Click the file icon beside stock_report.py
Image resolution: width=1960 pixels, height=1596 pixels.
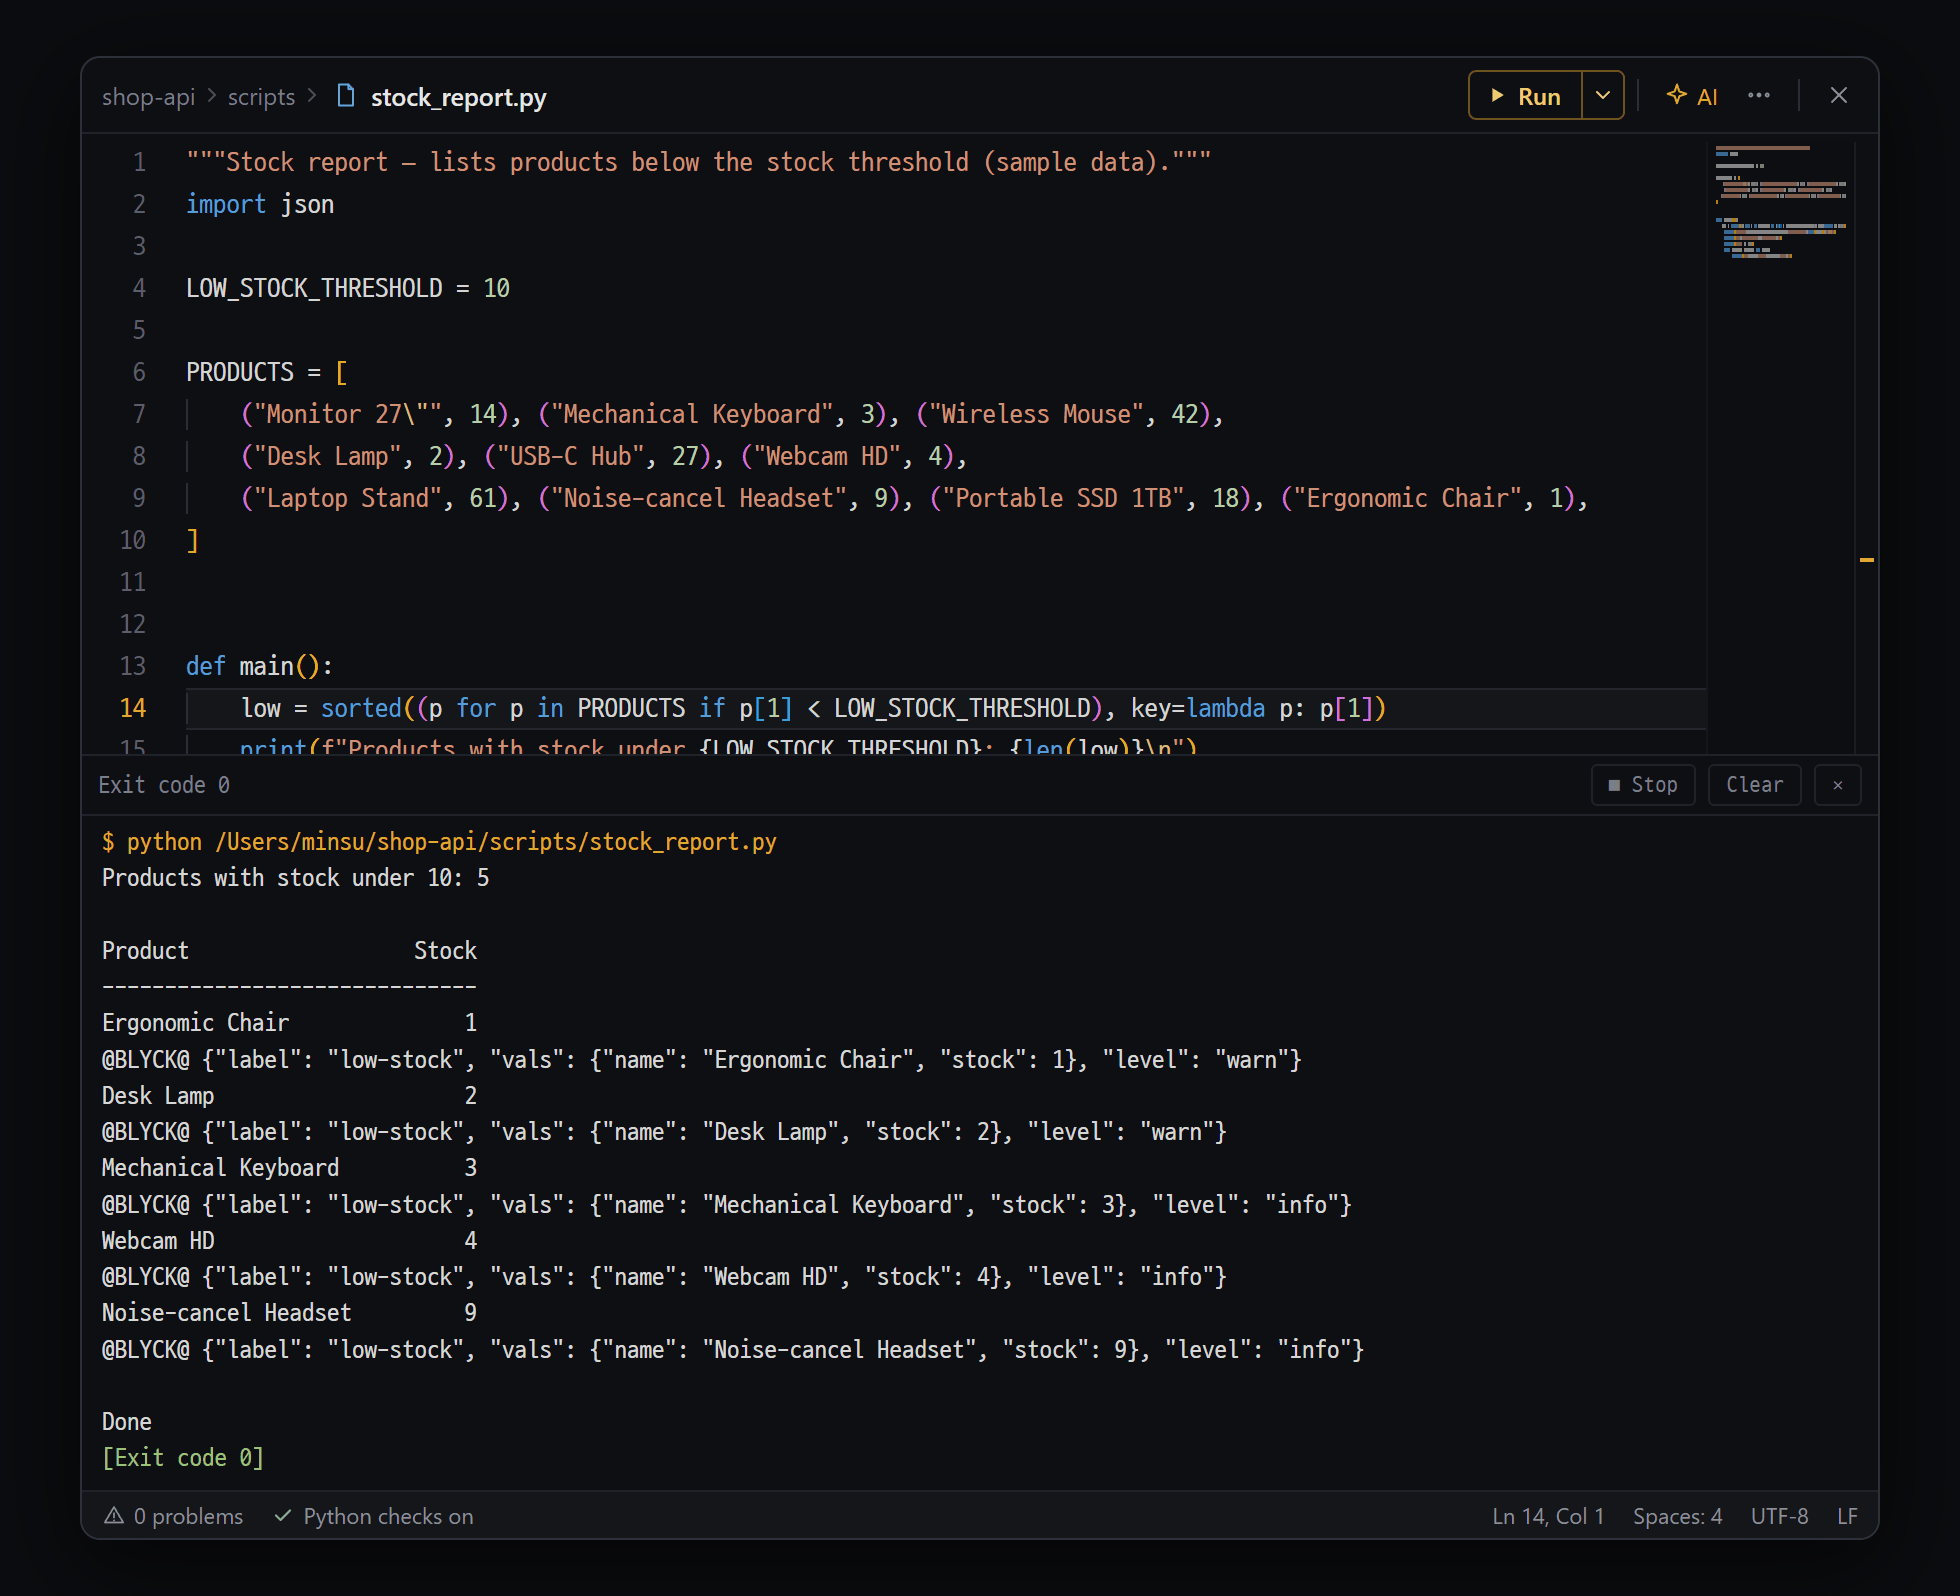coord(346,96)
